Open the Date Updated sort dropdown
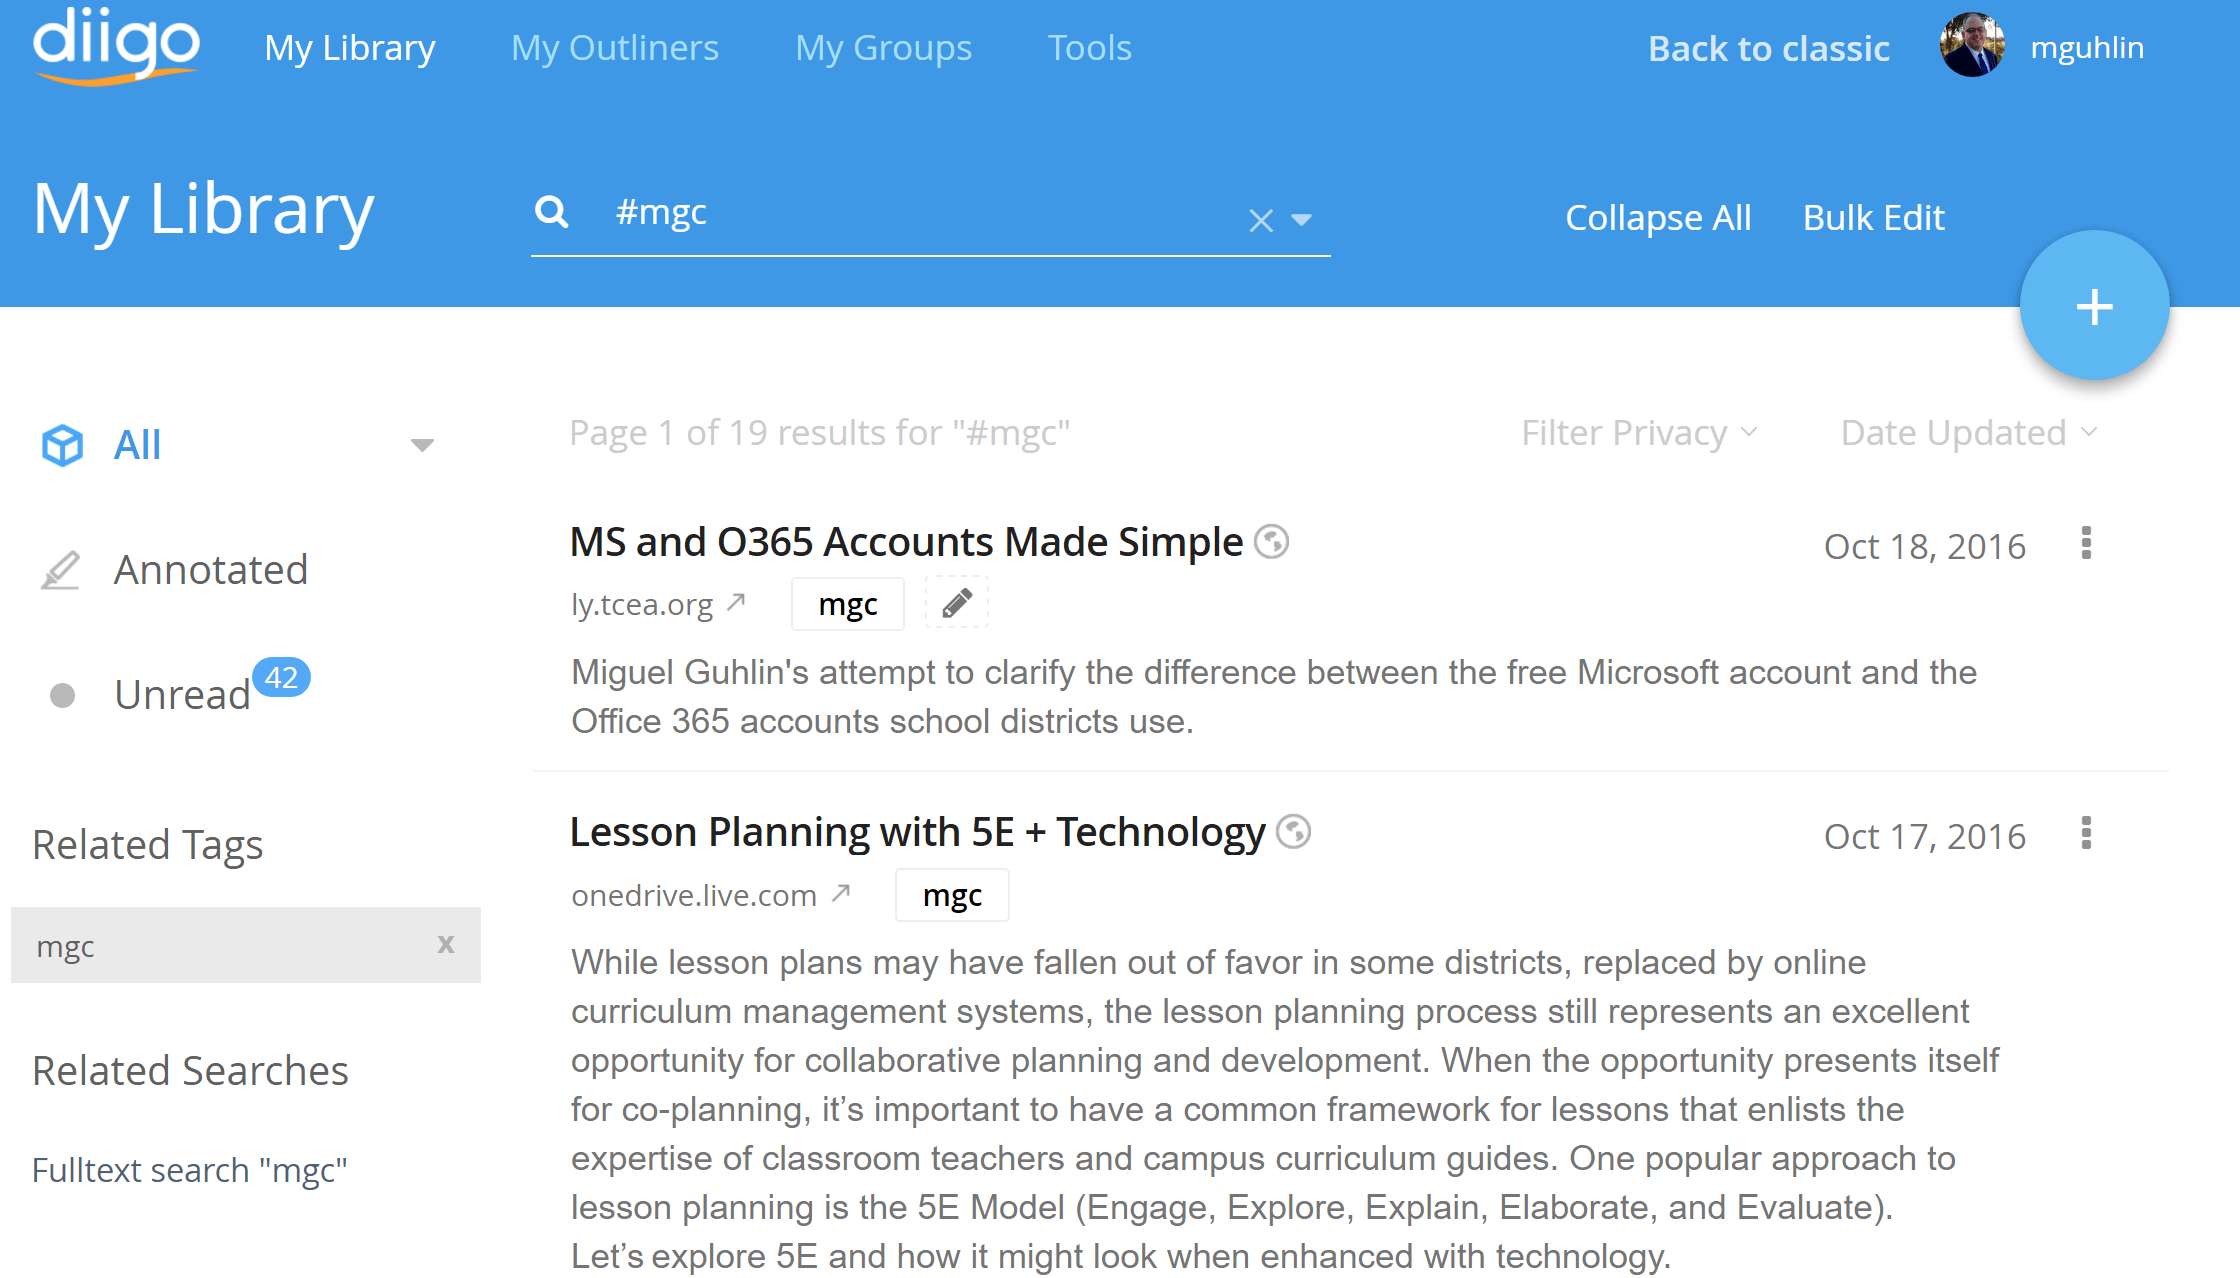 tap(1968, 433)
